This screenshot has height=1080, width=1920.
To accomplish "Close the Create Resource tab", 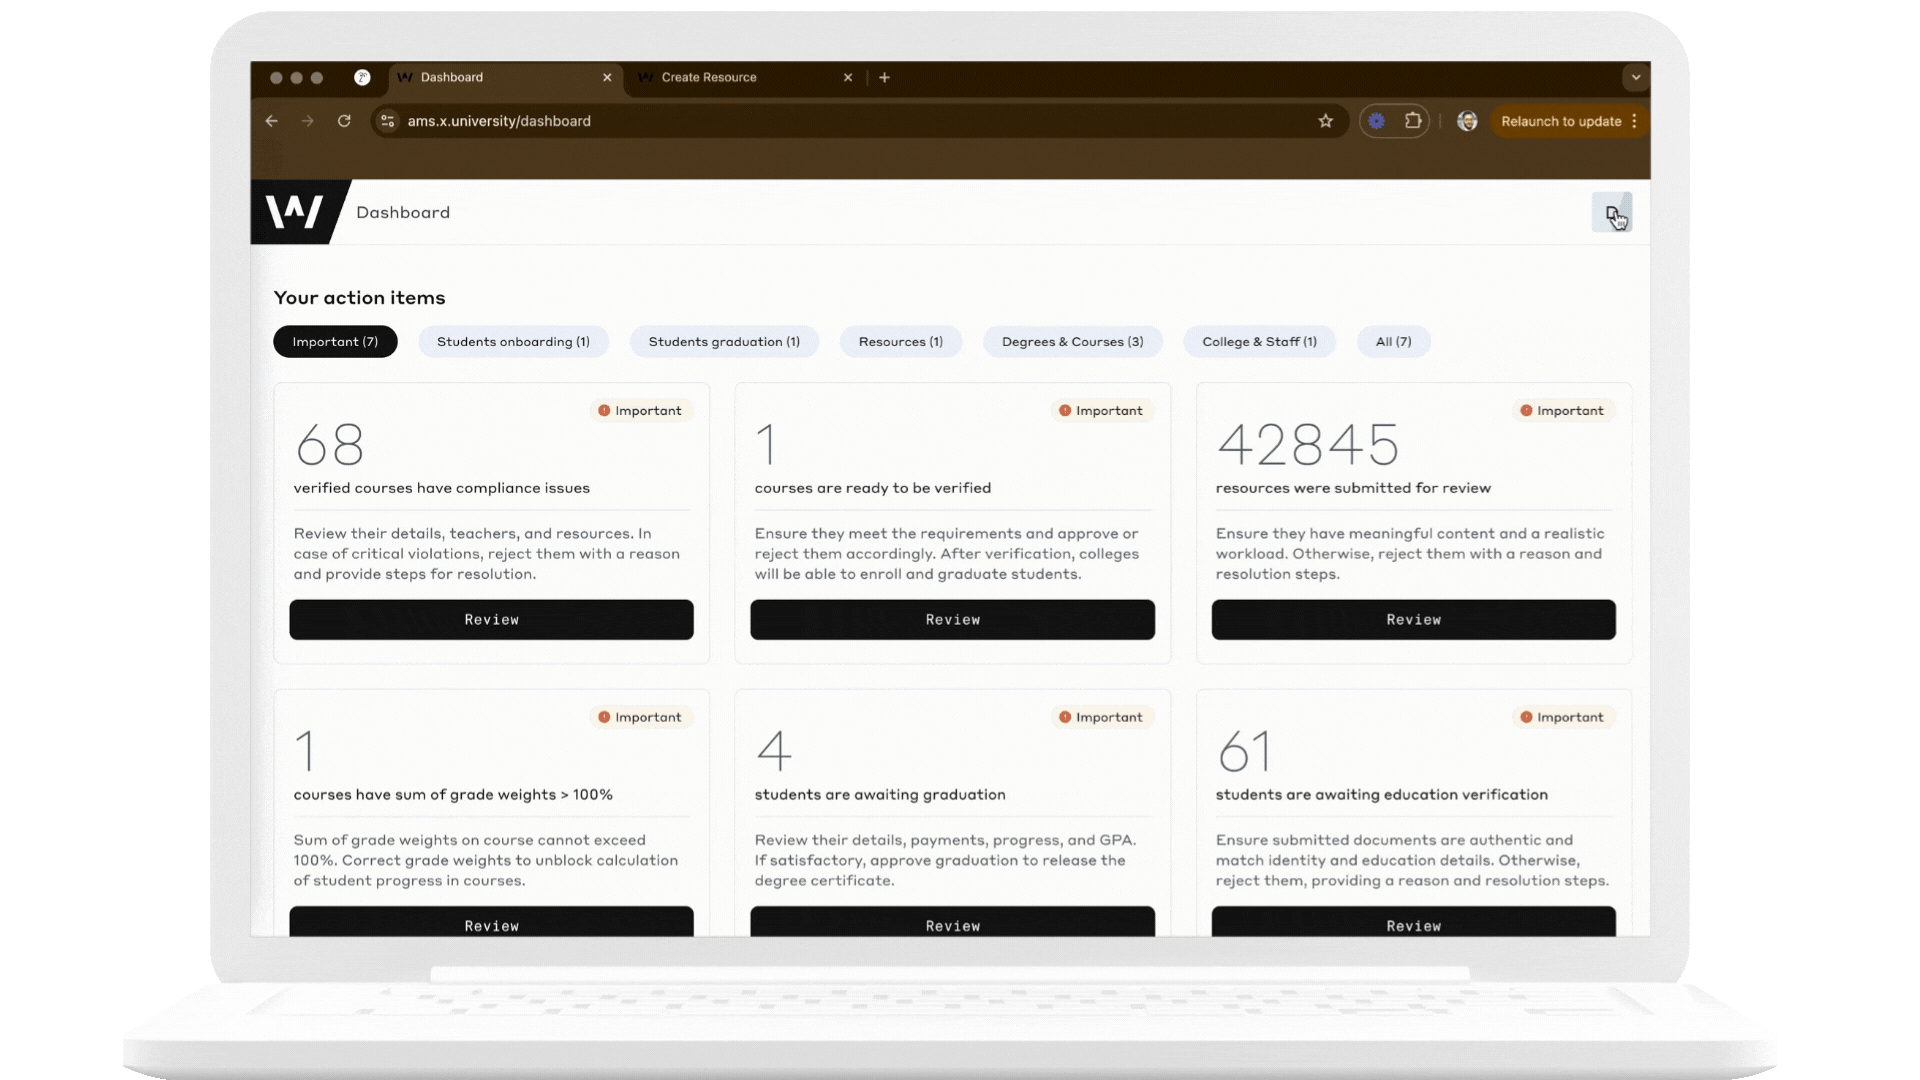I will 848,77.
